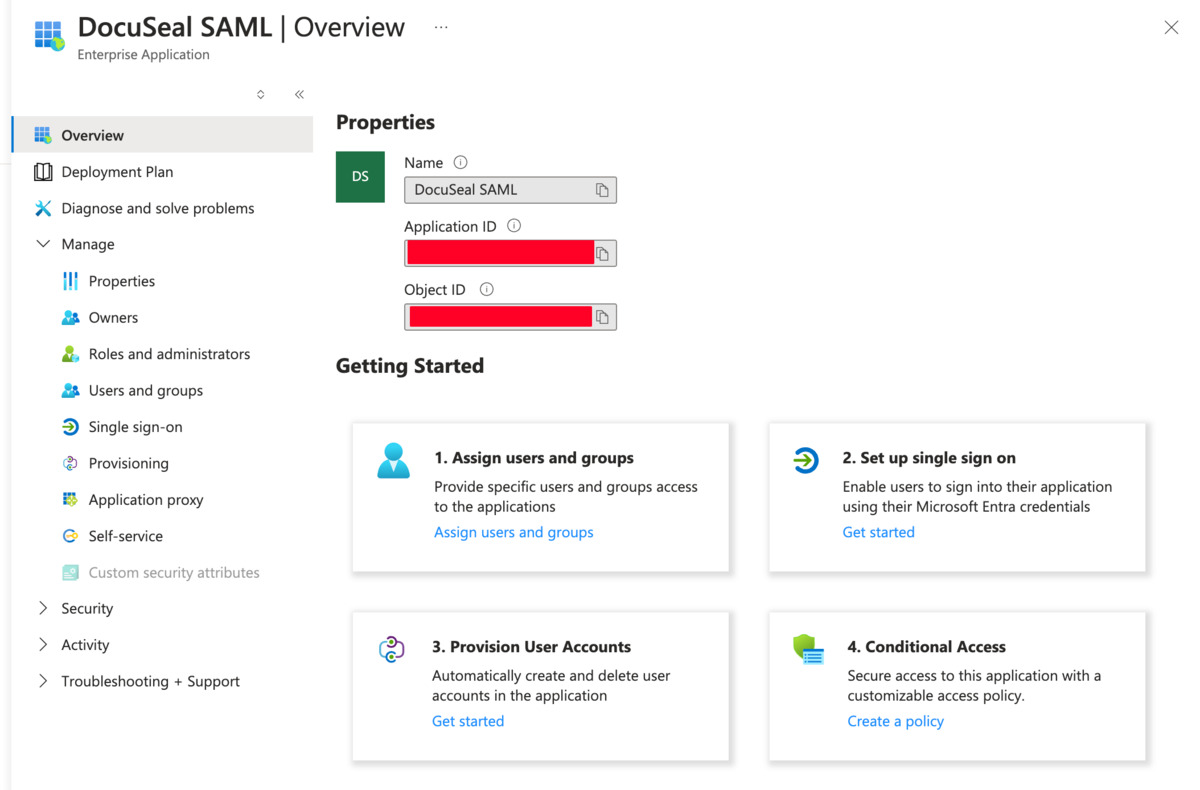Screen dimensions: 1200x790
Task: Click the Deployment Plan book icon
Action: pos(43,172)
